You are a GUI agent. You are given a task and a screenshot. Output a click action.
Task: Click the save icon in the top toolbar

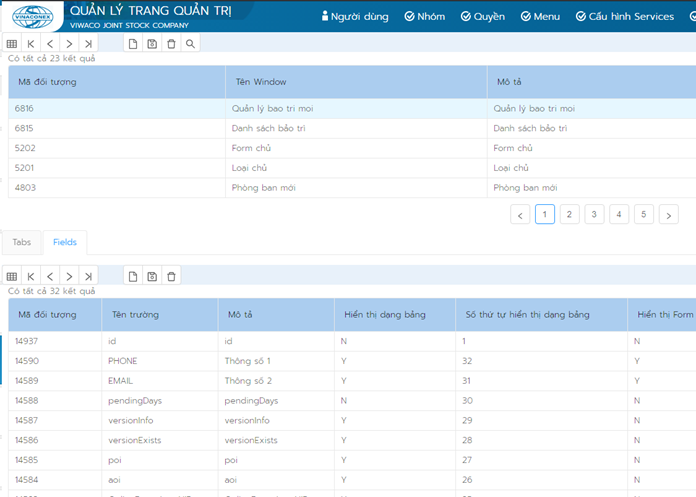[x=152, y=44]
